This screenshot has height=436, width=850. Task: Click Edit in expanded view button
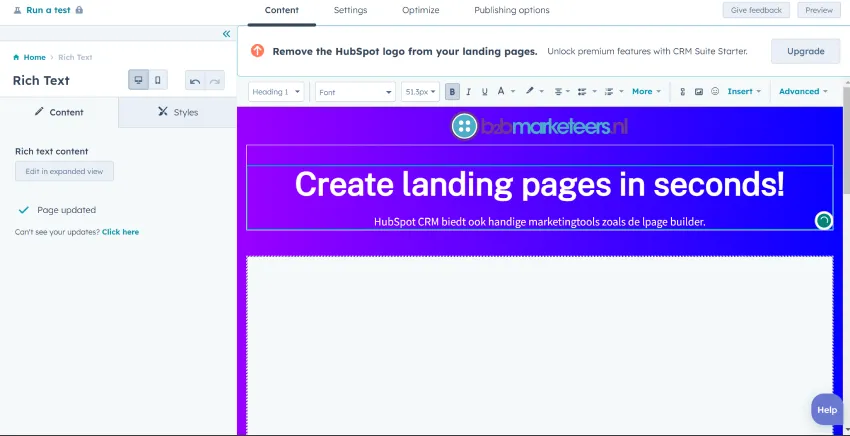[64, 171]
